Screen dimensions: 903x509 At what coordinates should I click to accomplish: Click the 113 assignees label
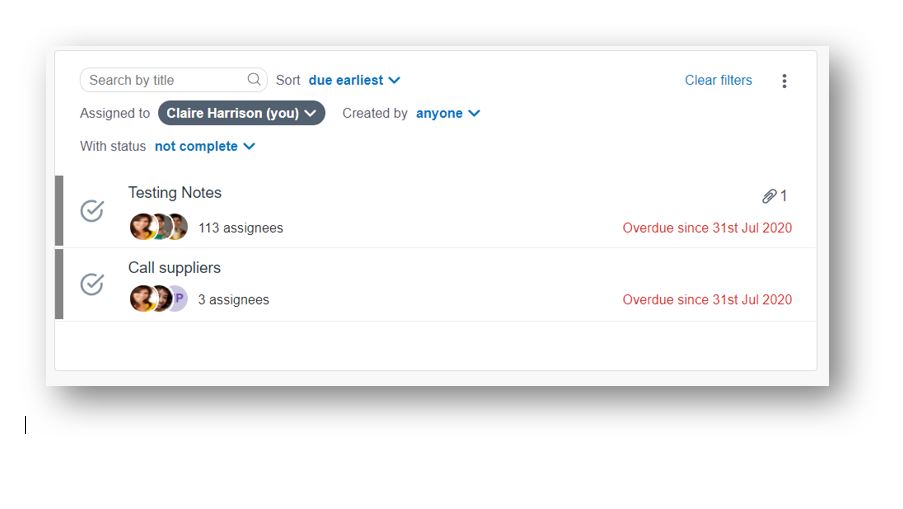241,228
